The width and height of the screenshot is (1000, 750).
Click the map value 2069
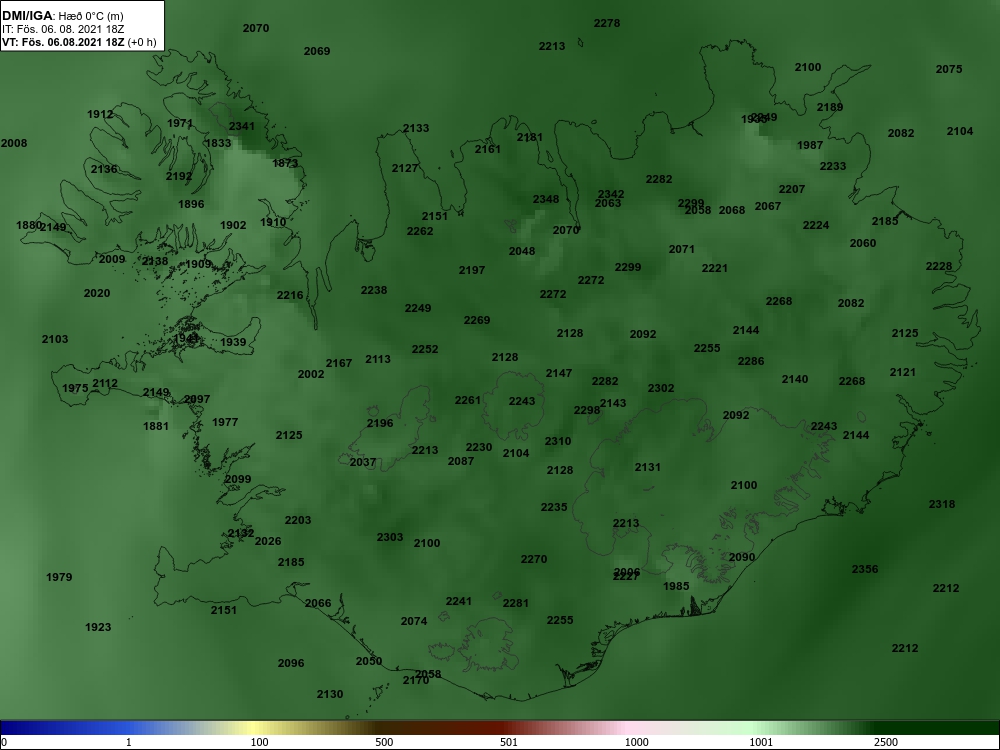(x=317, y=51)
